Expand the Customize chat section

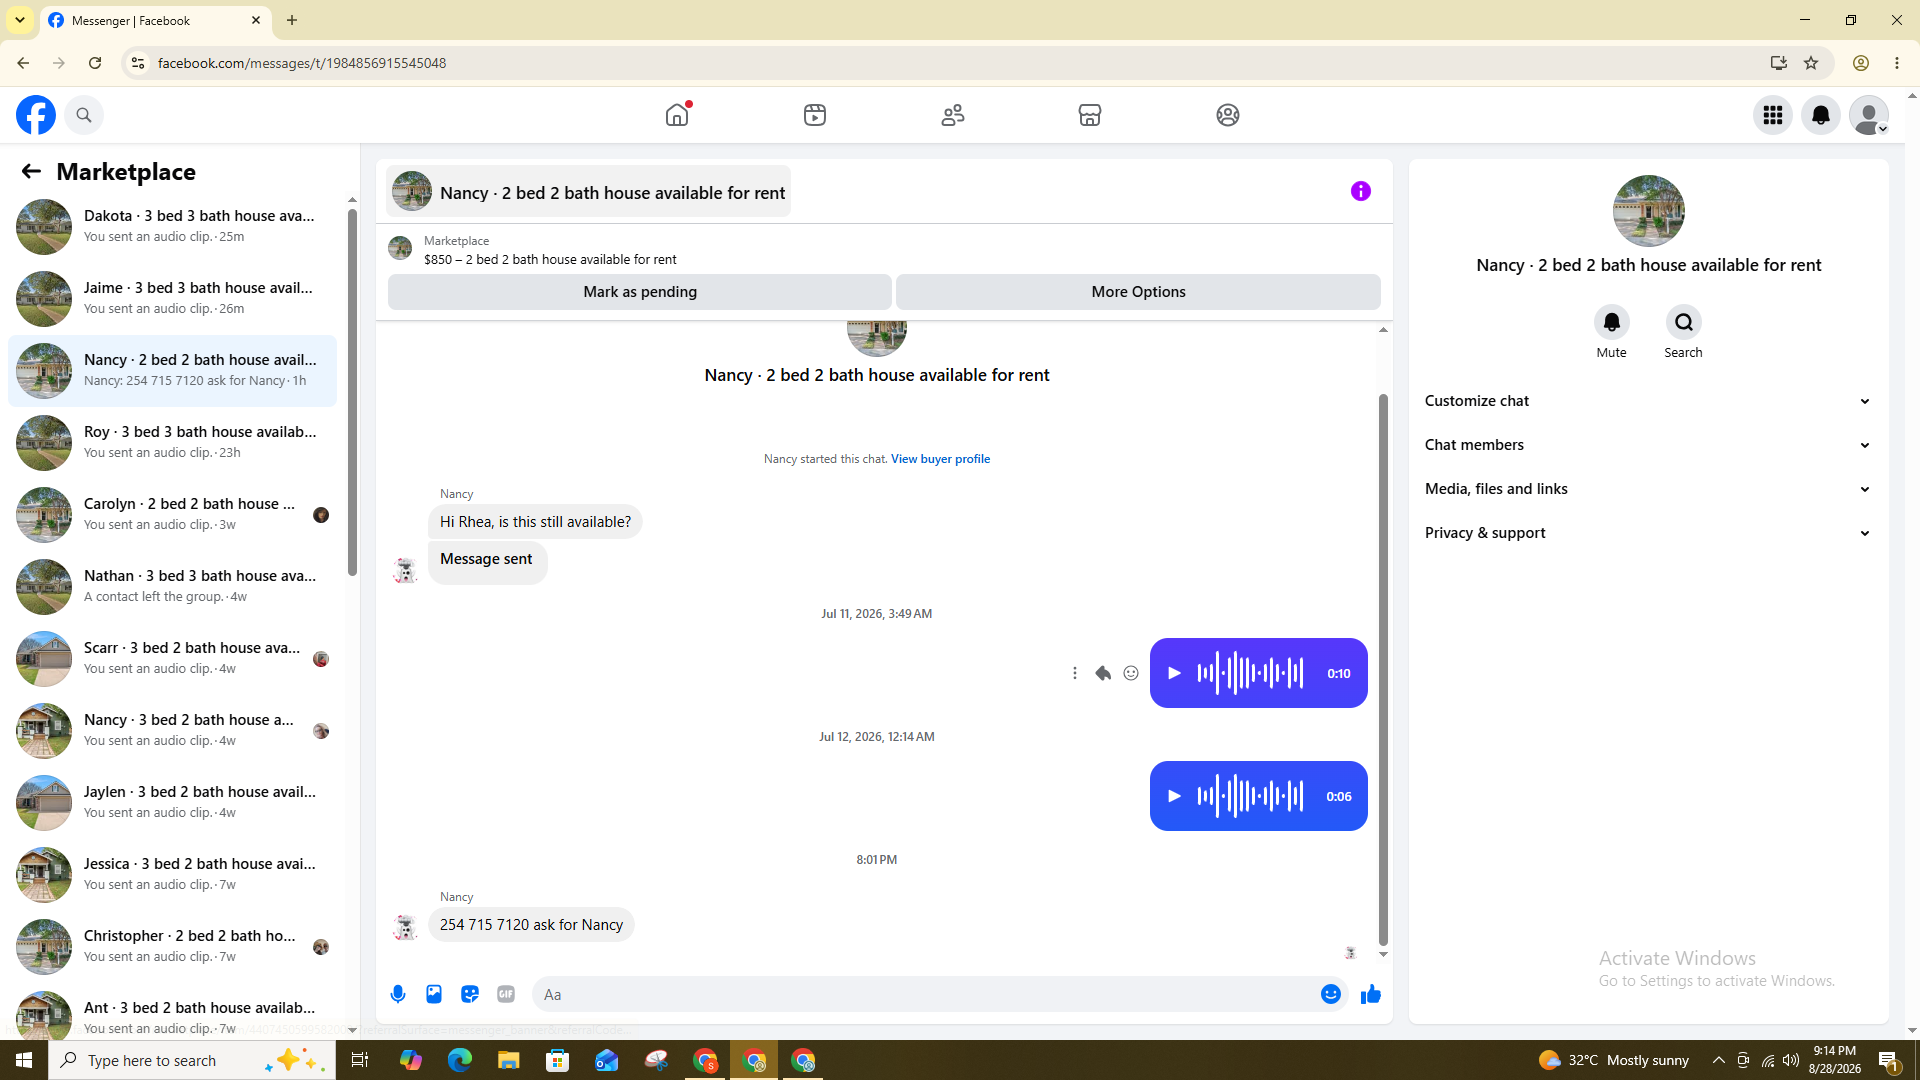[1648, 401]
